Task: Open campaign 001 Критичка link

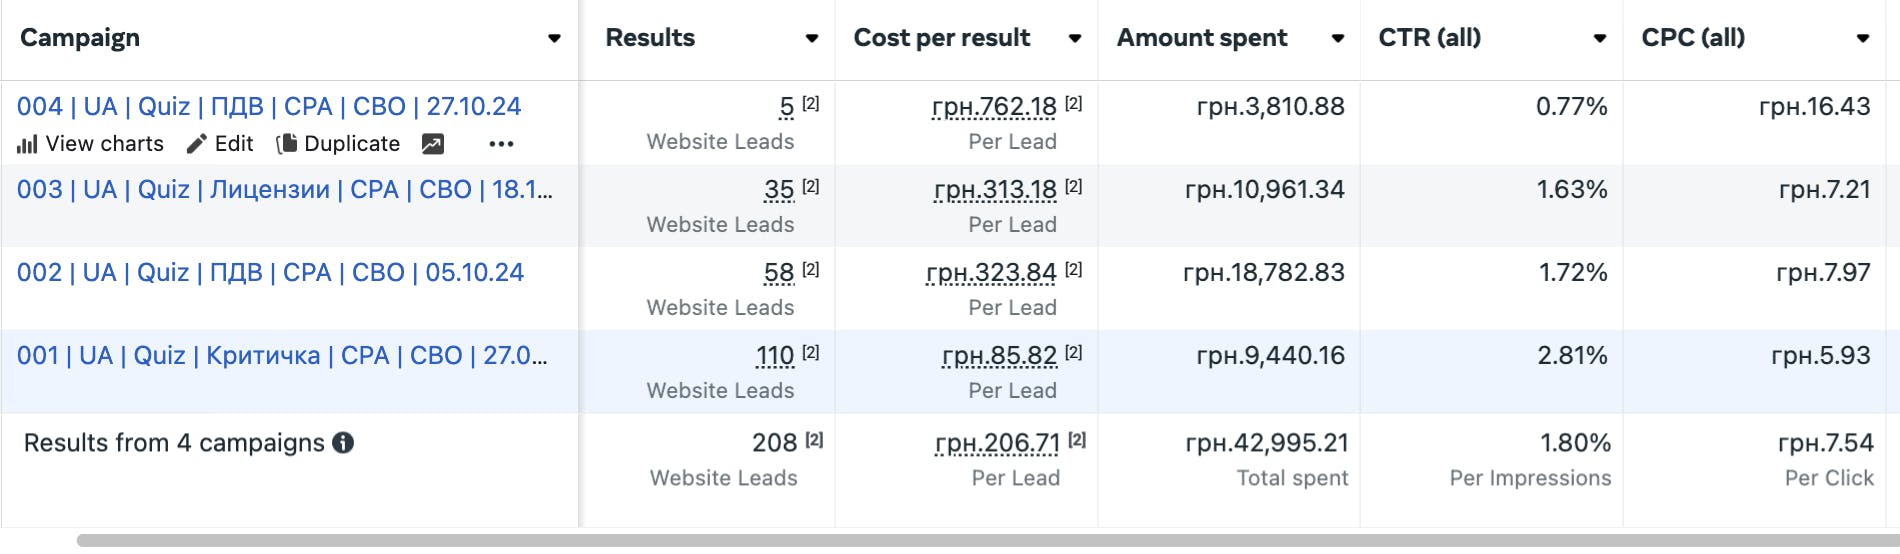Action: pos(281,355)
